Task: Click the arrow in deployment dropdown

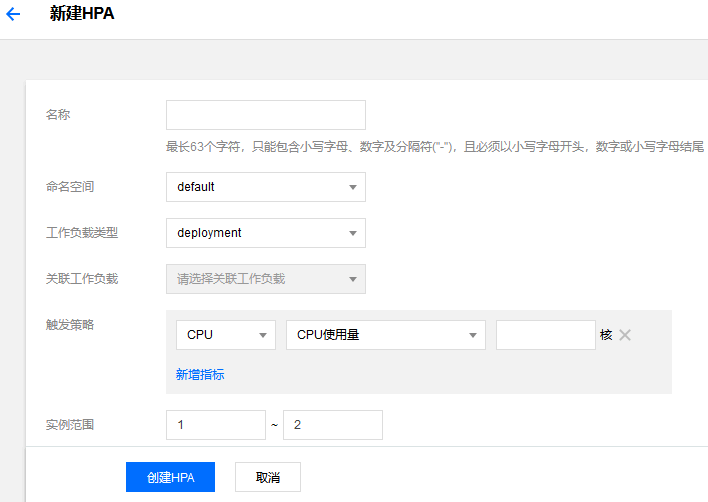Action: coord(353,233)
